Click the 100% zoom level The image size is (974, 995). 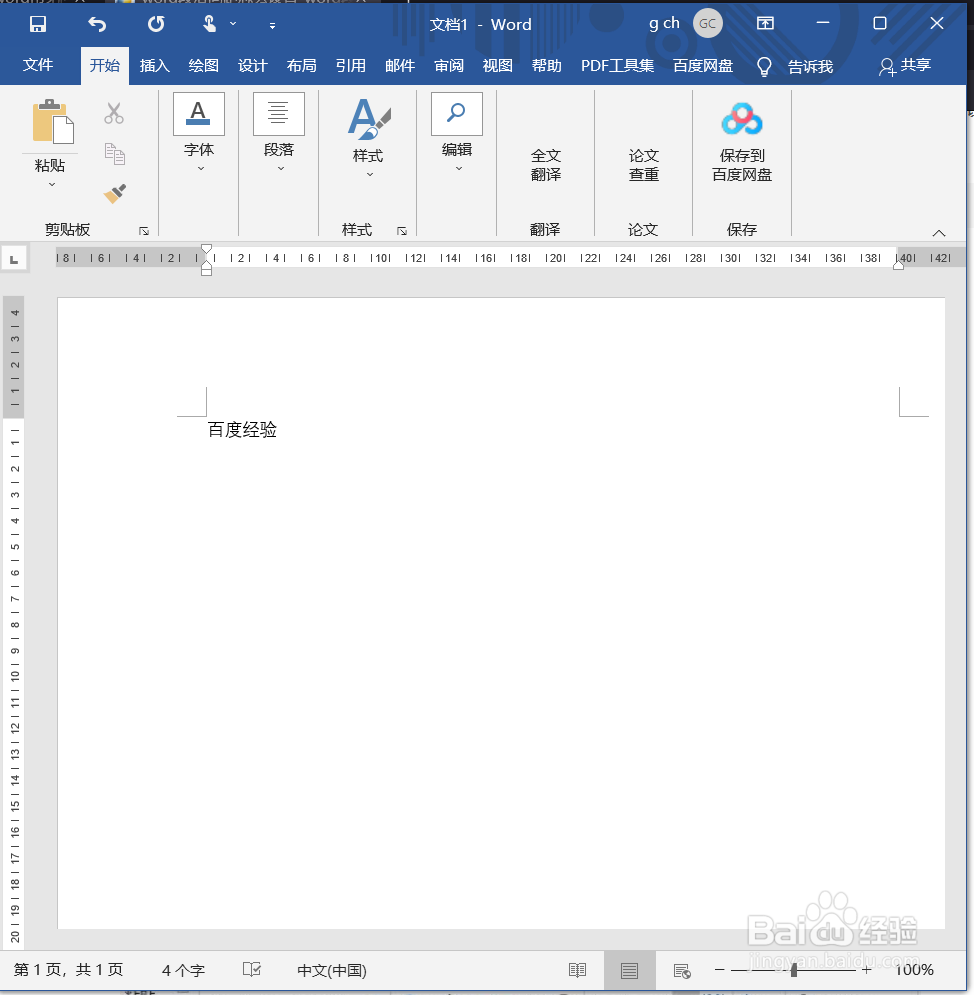(x=914, y=970)
